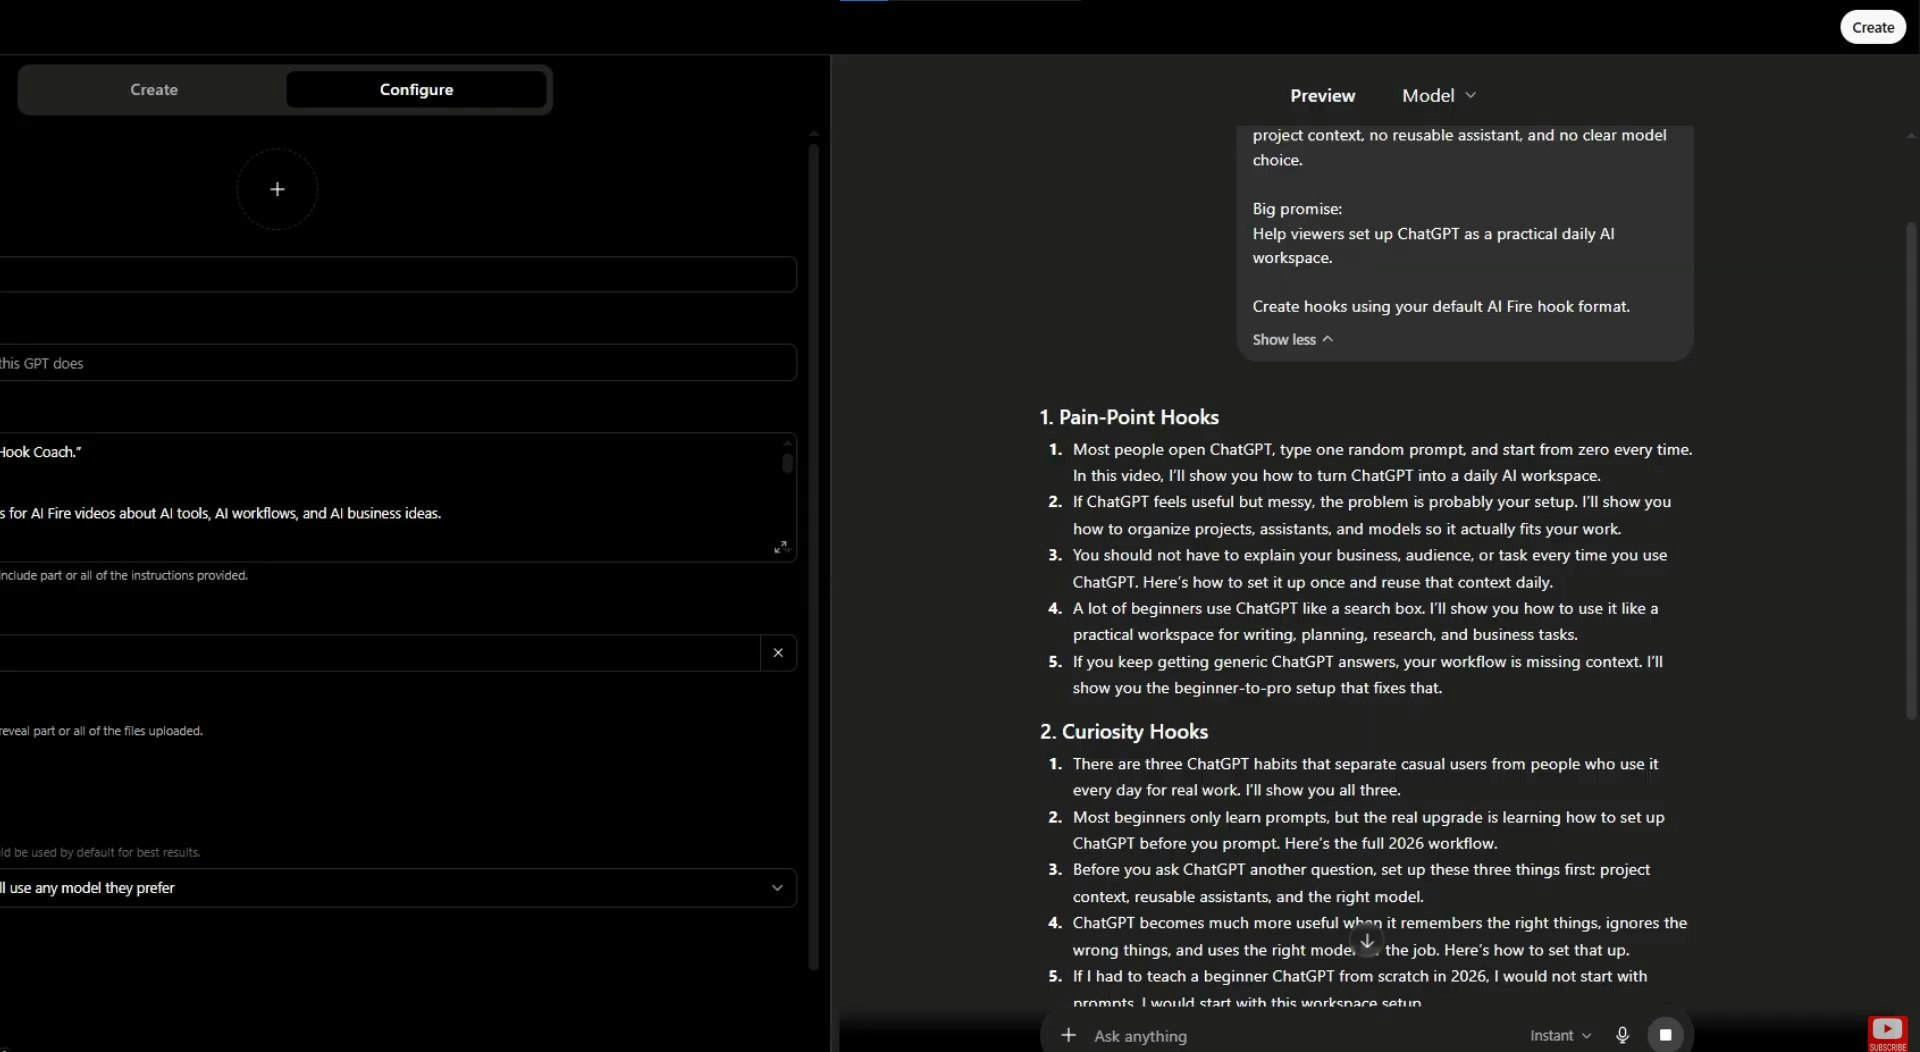Click the preview pane scrollbar
This screenshot has width=1920, height=1052.
tap(1911, 470)
